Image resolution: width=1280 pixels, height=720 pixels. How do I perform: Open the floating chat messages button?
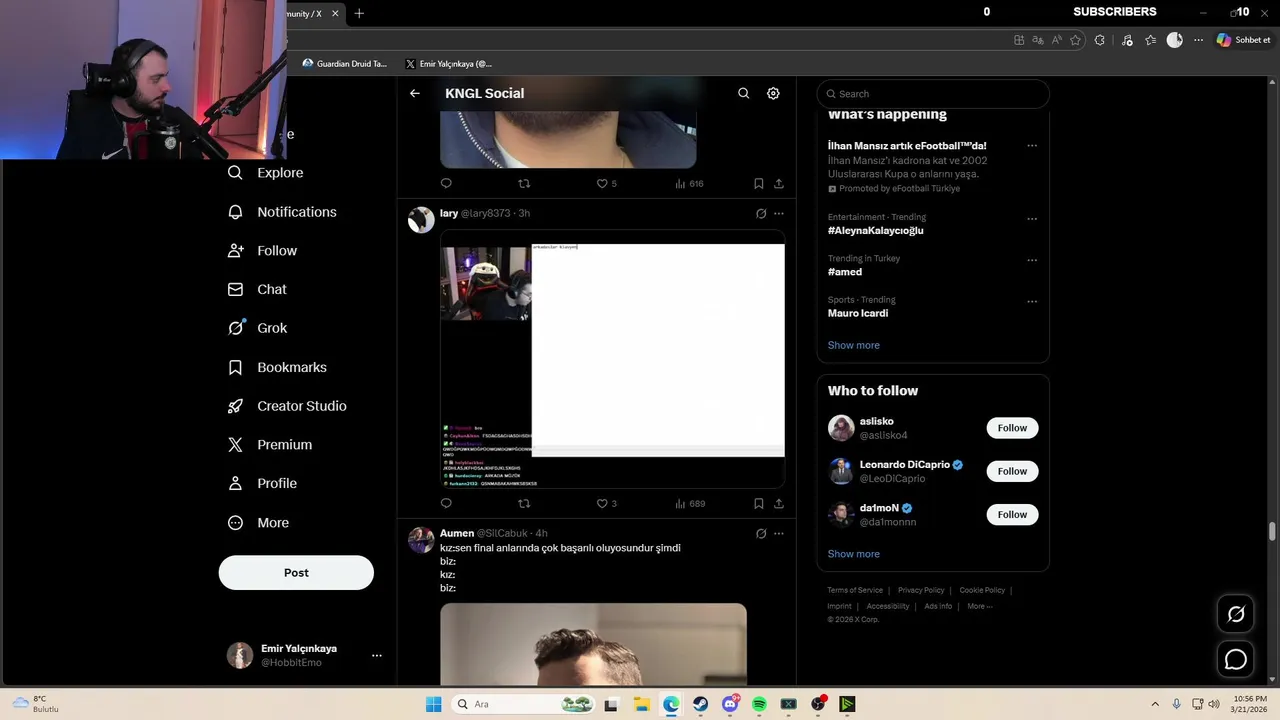pyautogui.click(x=1236, y=659)
